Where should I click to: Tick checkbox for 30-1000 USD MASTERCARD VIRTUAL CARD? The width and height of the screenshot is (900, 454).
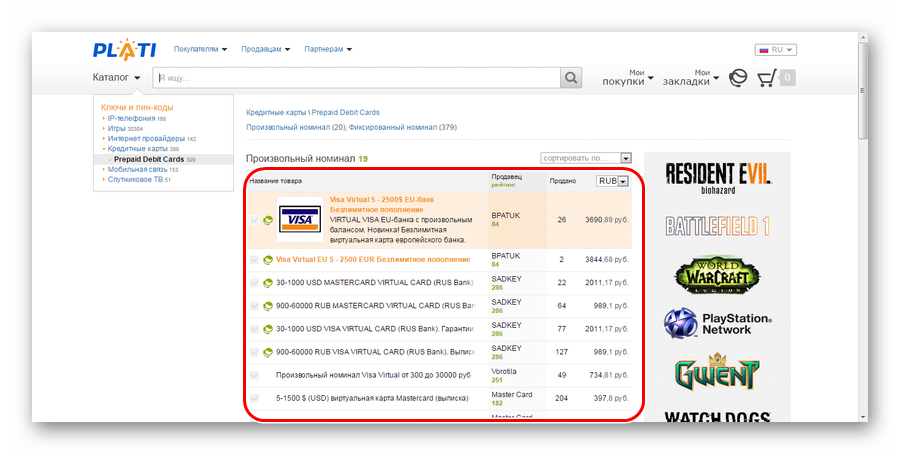click(254, 283)
